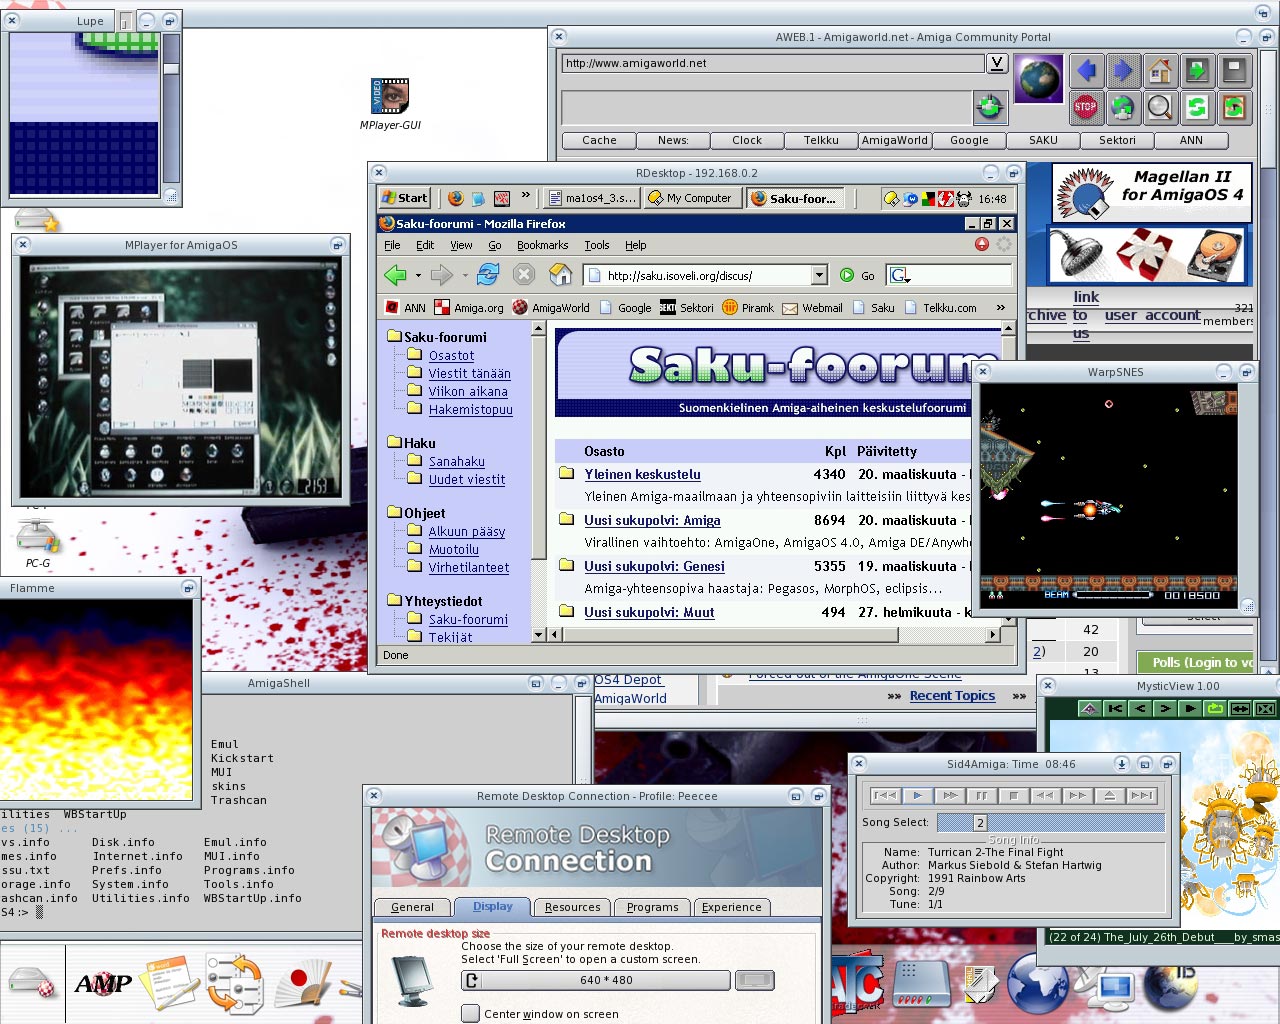
Task: Click the Clock bookmark button in AWeb
Action: [747, 140]
